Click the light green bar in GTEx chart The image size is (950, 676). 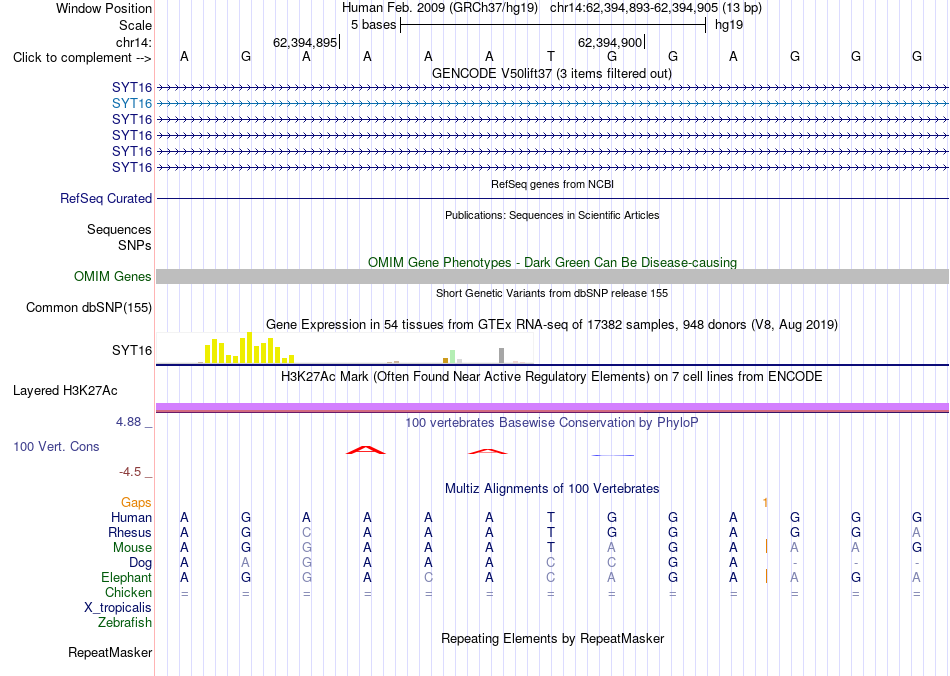point(453,357)
